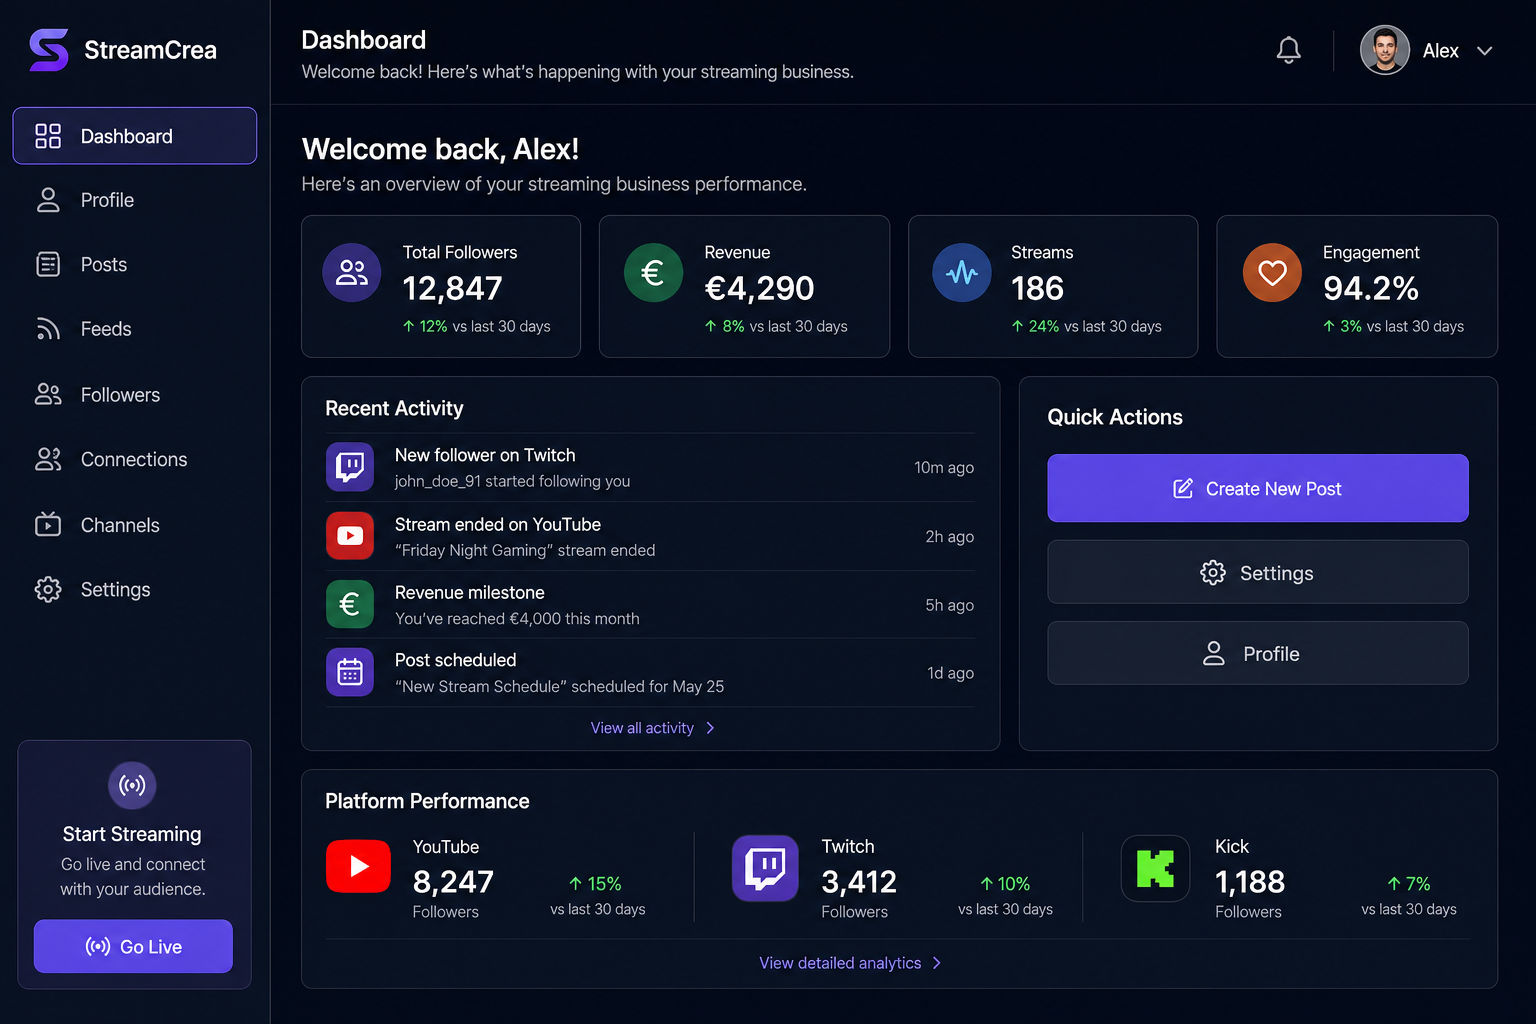This screenshot has width=1536, height=1024.
Task: Go to Posts in sidebar
Action: pos(135,264)
